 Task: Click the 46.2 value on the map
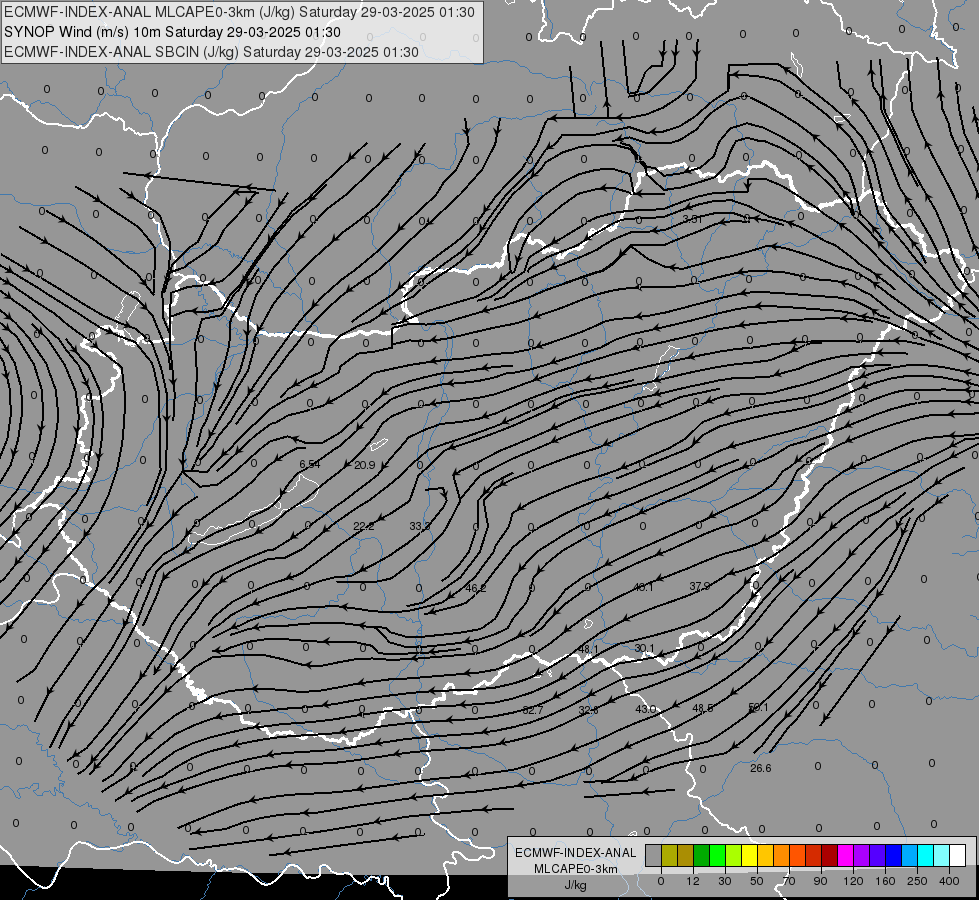point(476,588)
